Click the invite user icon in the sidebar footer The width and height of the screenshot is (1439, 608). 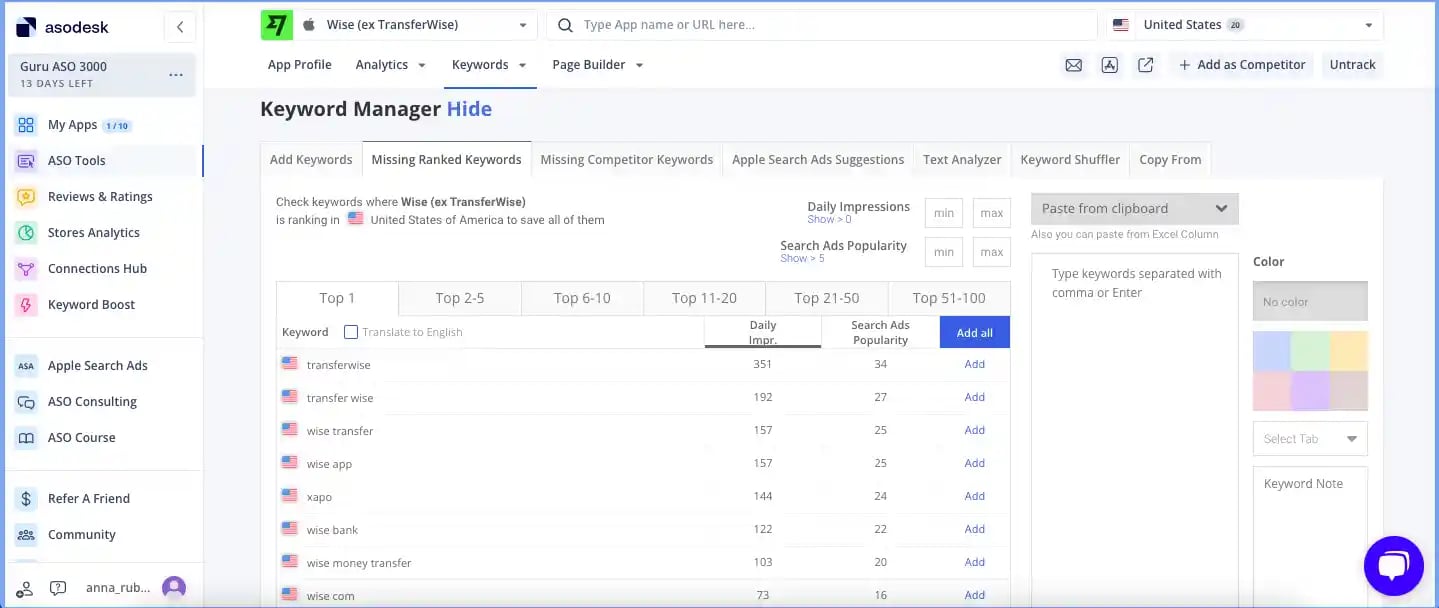[x=25, y=588]
